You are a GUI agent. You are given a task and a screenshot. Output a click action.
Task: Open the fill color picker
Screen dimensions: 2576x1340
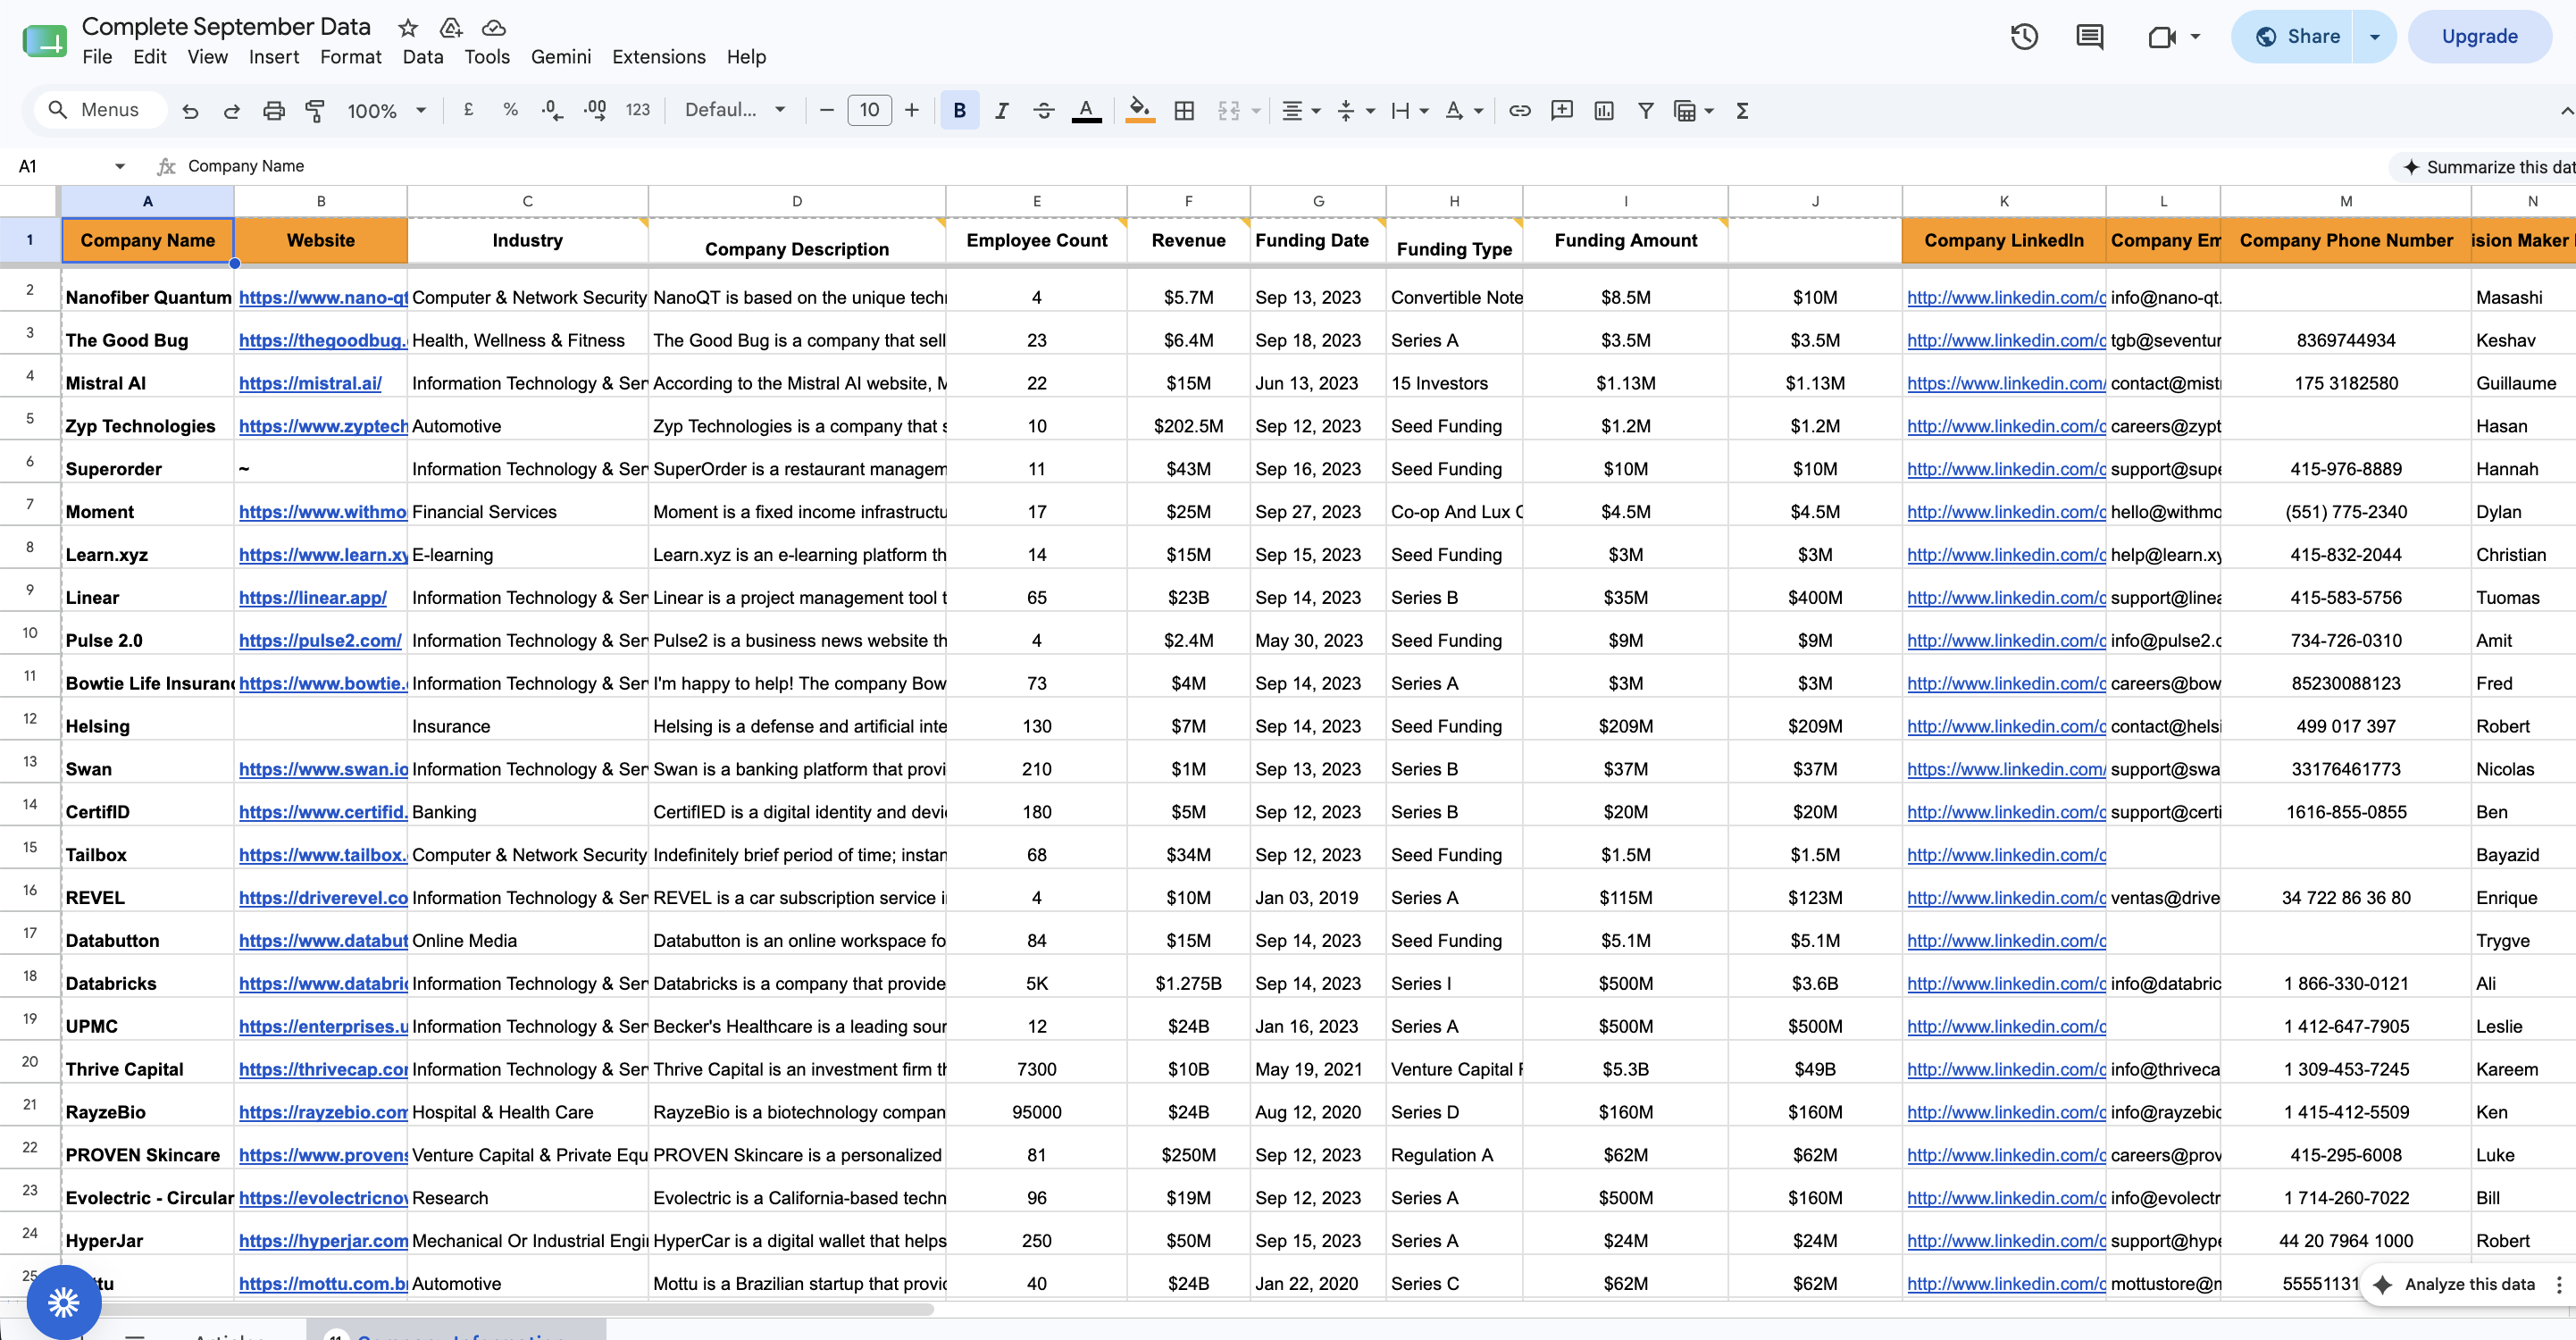(x=1139, y=110)
